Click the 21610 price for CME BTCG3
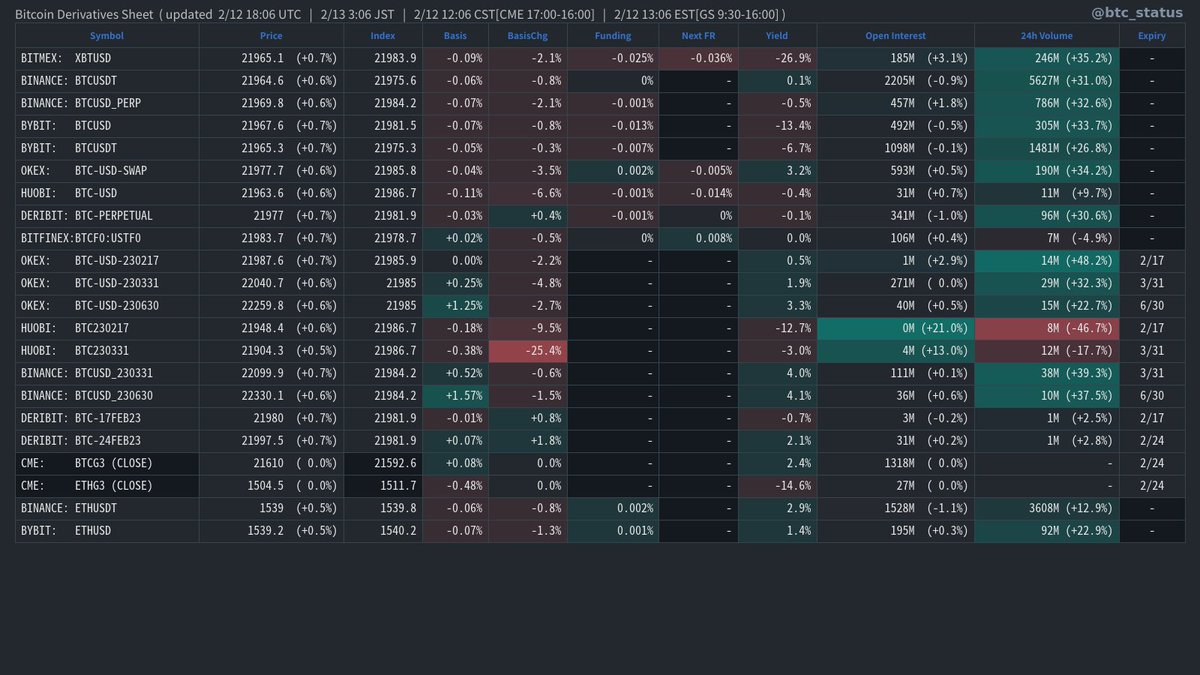This screenshot has width=1200, height=675. pos(266,463)
